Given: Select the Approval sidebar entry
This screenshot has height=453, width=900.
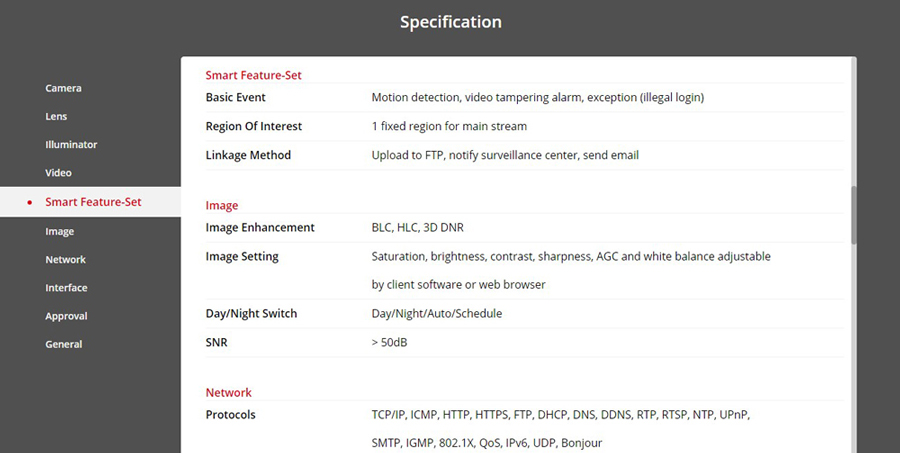Looking at the screenshot, I should [66, 316].
